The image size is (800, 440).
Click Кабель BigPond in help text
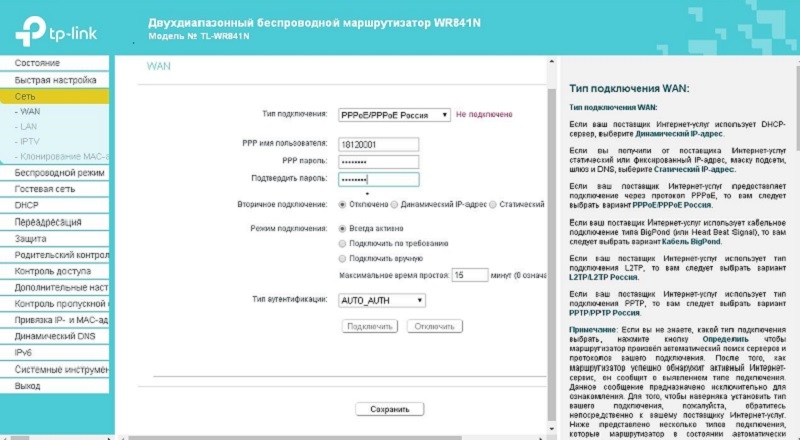click(691, 241)
